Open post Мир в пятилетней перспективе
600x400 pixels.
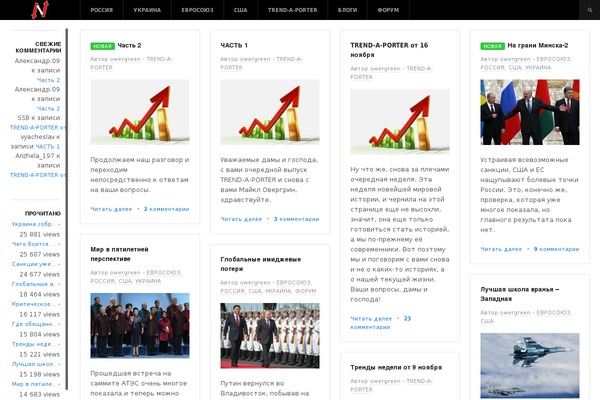[x=119, y=254]
